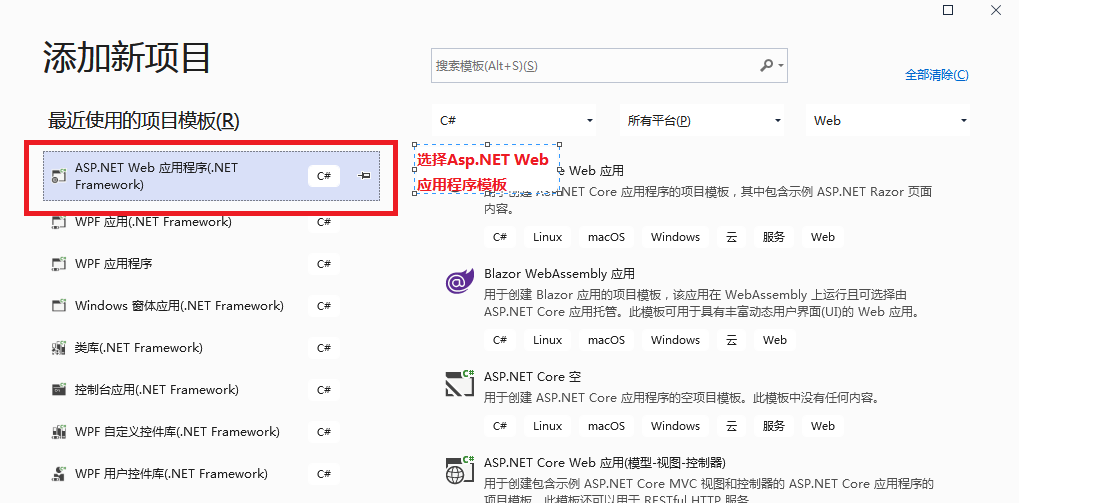Select ASP.NET Core Web 应用(模型-视图-控制器) template

[x=604, y=463]
